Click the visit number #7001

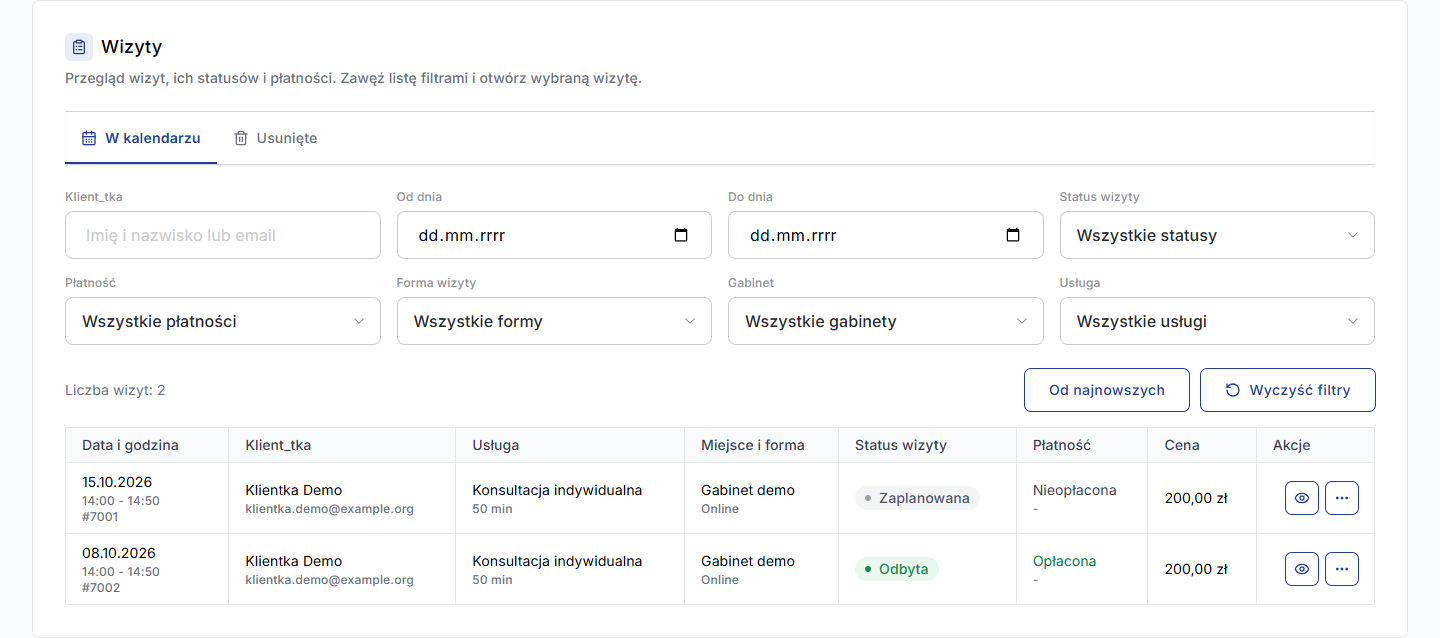pos(100,517)
